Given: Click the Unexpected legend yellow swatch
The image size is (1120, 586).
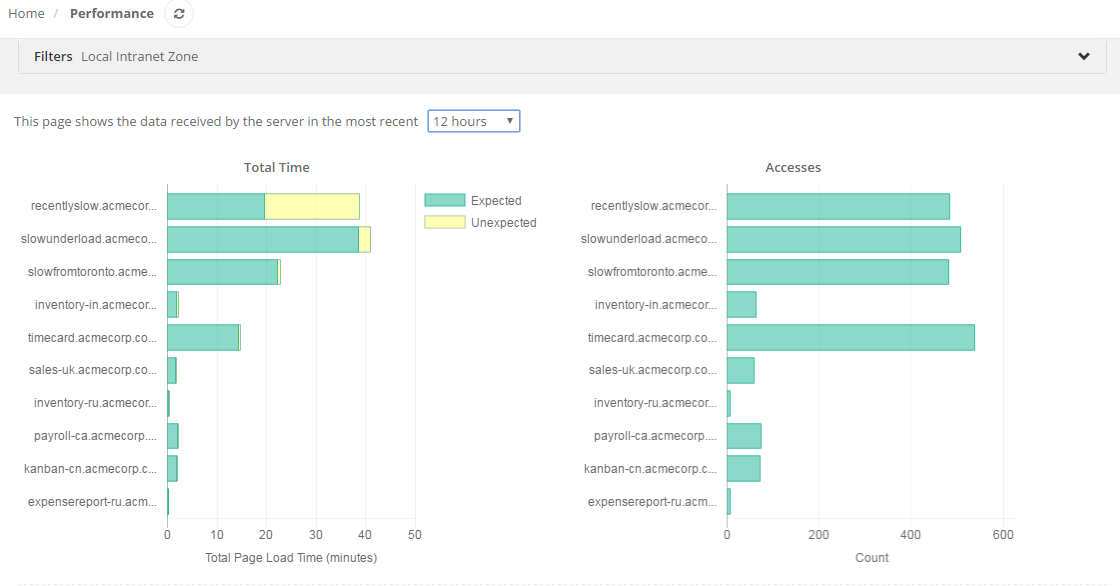Looking at the screenshot, I should pyautogui.click(x=444, y=222).
